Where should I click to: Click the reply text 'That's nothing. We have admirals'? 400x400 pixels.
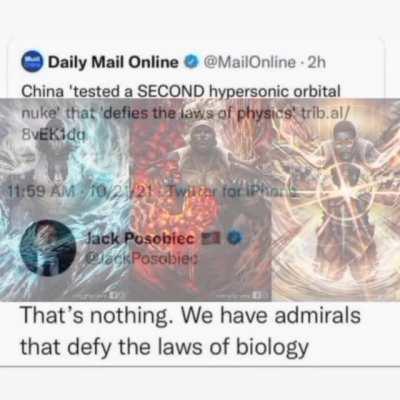191,315
